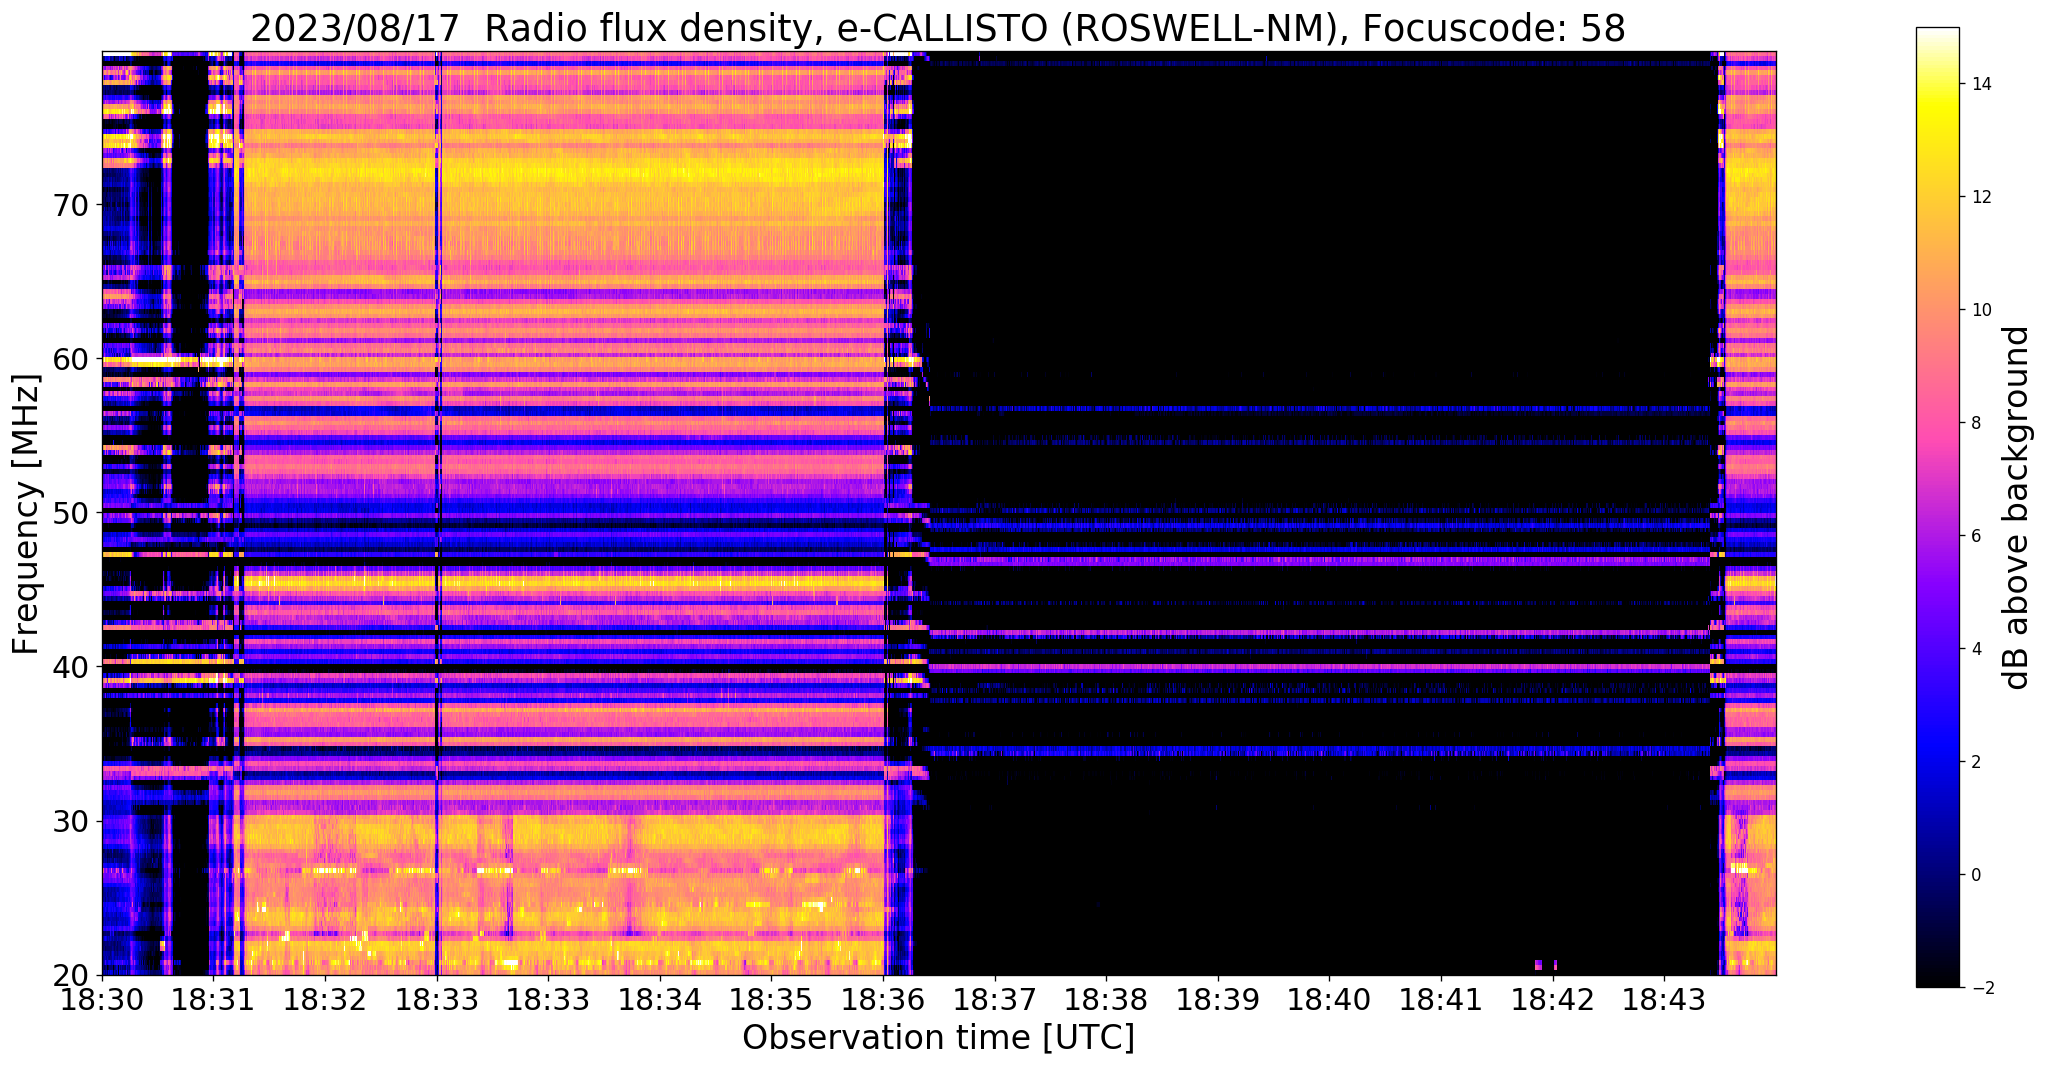Click the 18:34 time tick label
This screenshot has width=2047, height=1067.
[x=660, y=1001]
